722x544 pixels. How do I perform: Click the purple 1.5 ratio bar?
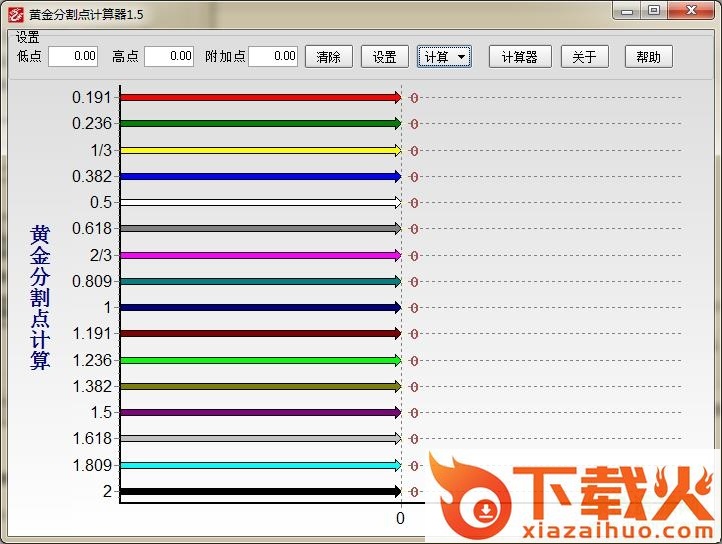tap(261, 412)
